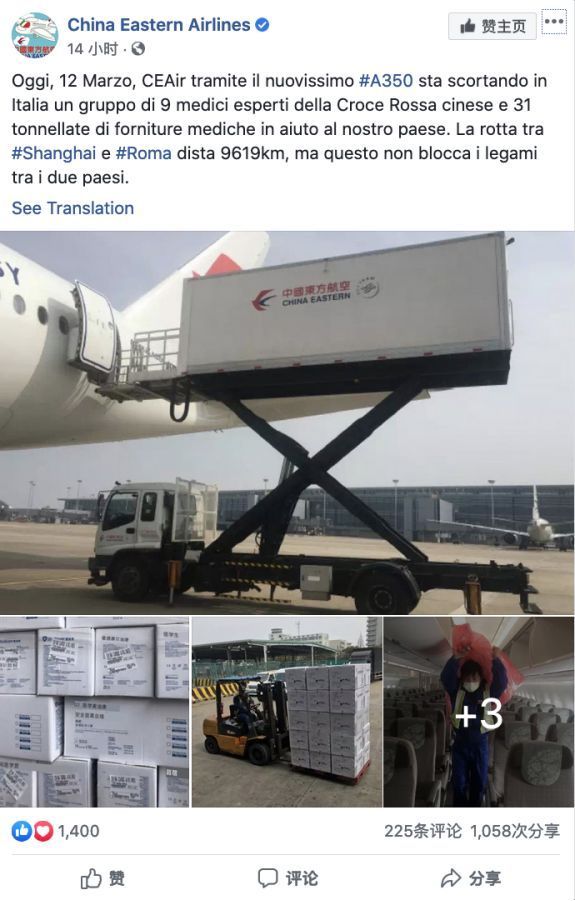Click the 赞主页 like page button
The image size is (575, 901).
coord(492,26)
